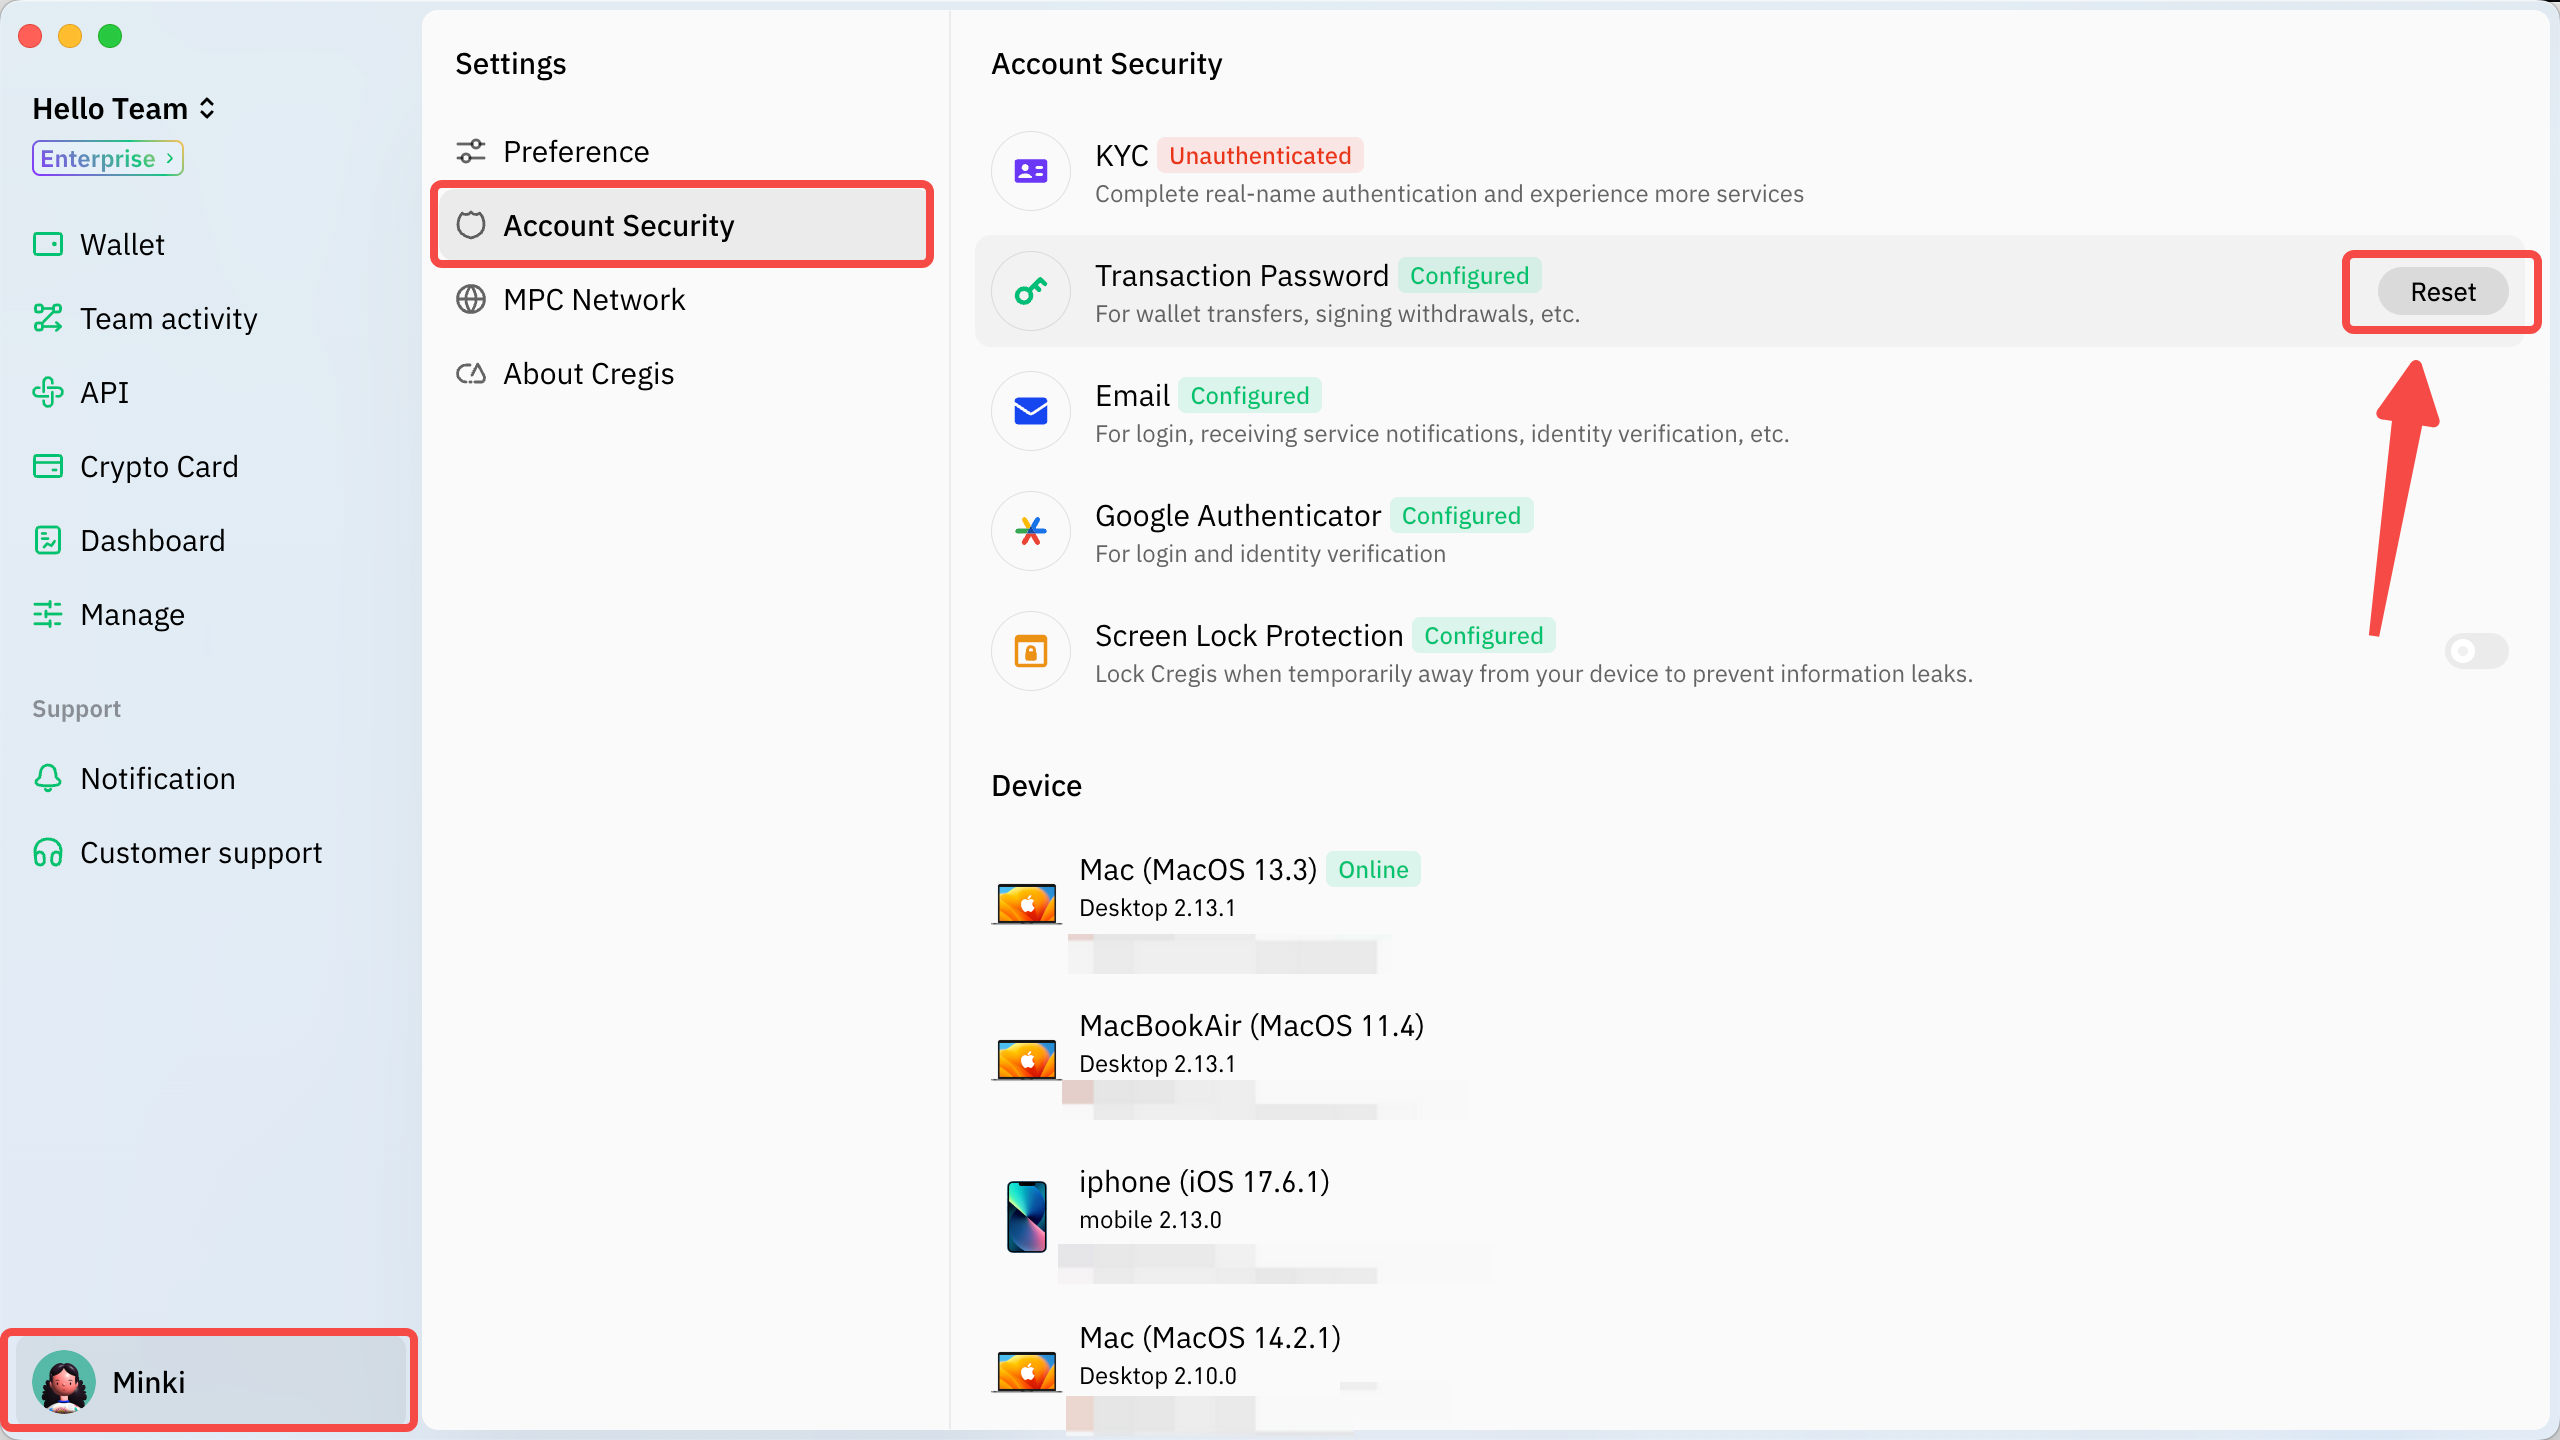Open the Wallet section
The height and width of the screenshot is (1440, 2560).
pyautogui.click(x=122, y=244)
